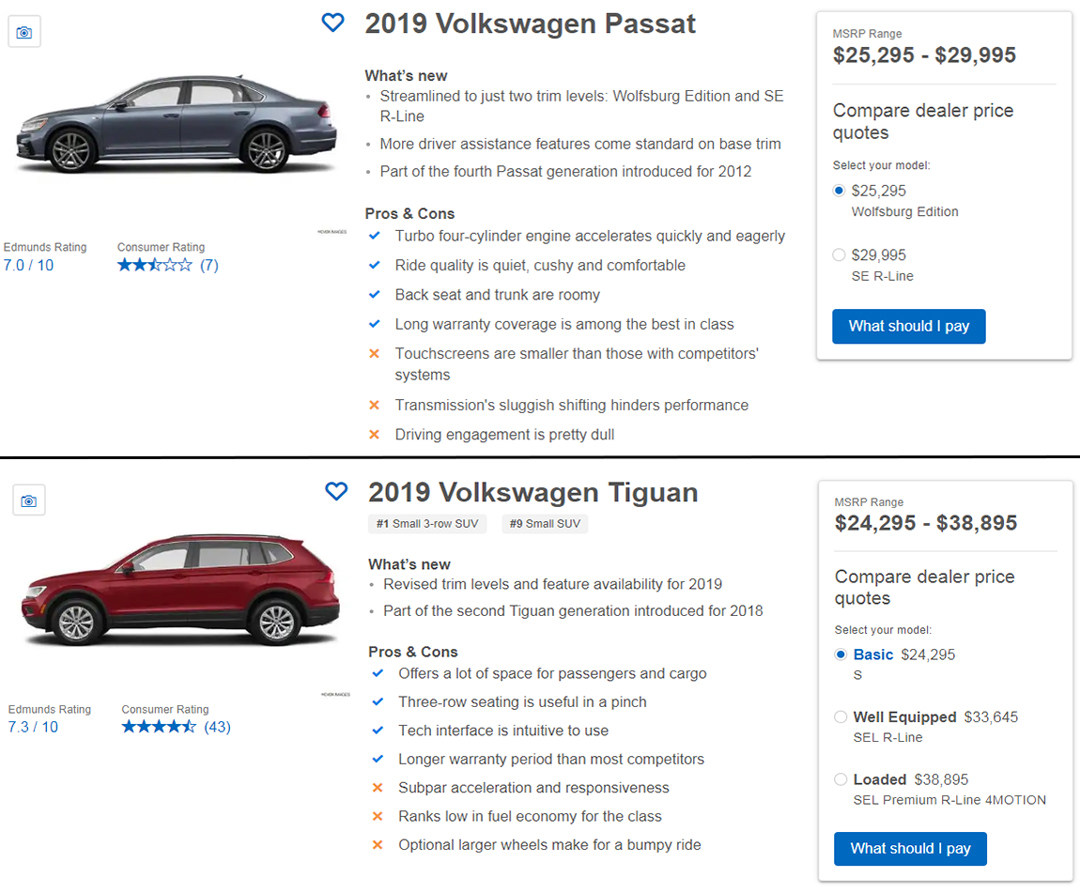This screenshot has width=1080, height=894.
Task: Select Passat Wolfsburg Edition $25,295 option
Action: coord(839,191)
